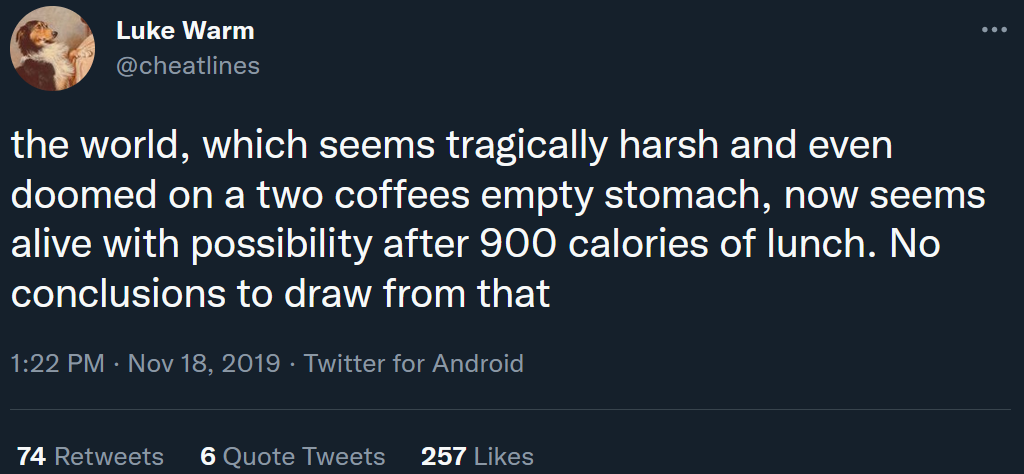Click the number 74 in the retweet count
This screenshot has height=474, width=1024.
(32, 457)
